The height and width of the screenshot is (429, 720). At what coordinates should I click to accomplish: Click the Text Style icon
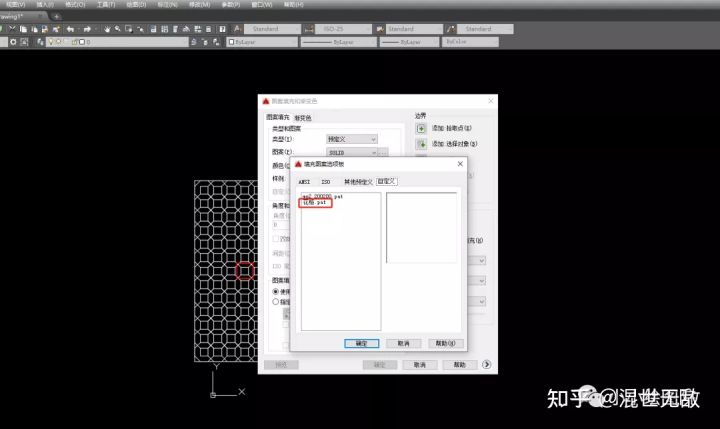(x=237, y=29)
